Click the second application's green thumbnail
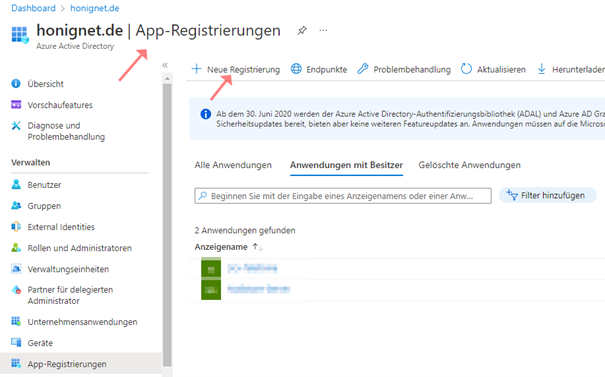The height and width of the screenshot is (377, 605). [211, 289]
